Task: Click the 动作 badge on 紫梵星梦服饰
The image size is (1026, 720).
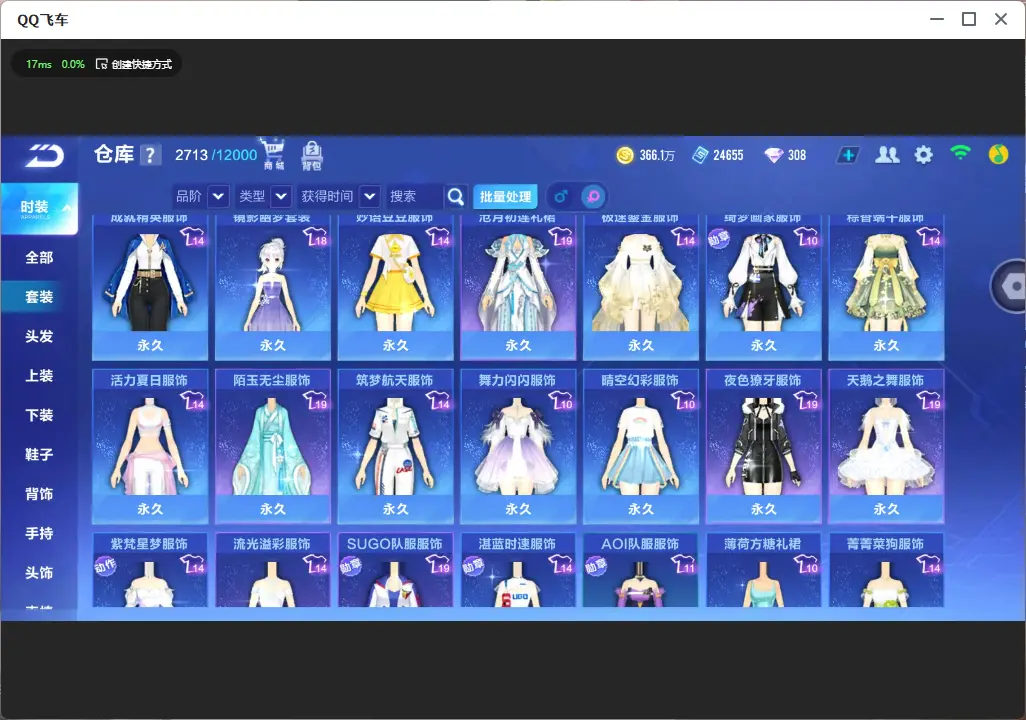Action: click(x=105, y=565)
